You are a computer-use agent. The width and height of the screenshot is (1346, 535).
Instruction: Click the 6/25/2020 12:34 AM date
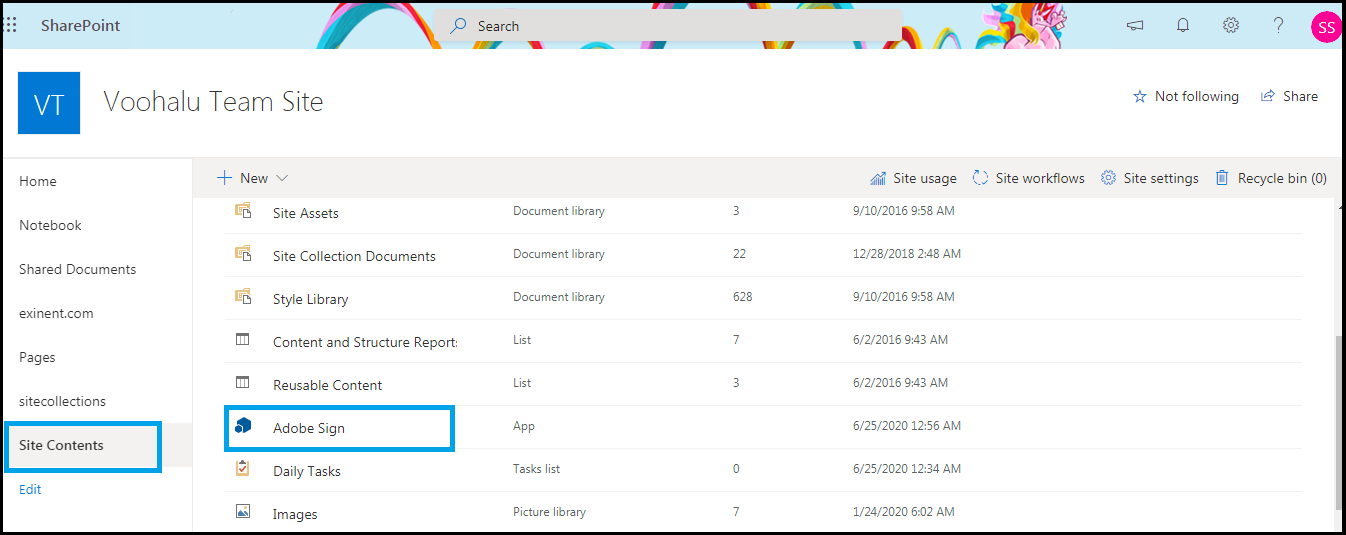click(907, 469)
